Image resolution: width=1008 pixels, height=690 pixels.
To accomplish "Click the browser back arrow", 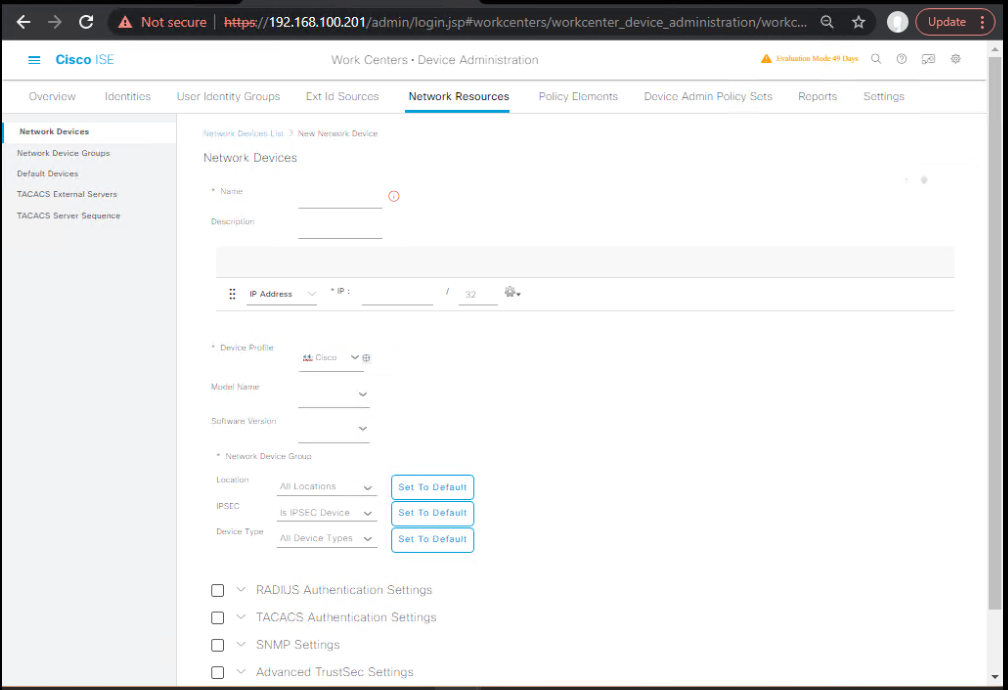I will coord(23,22).
